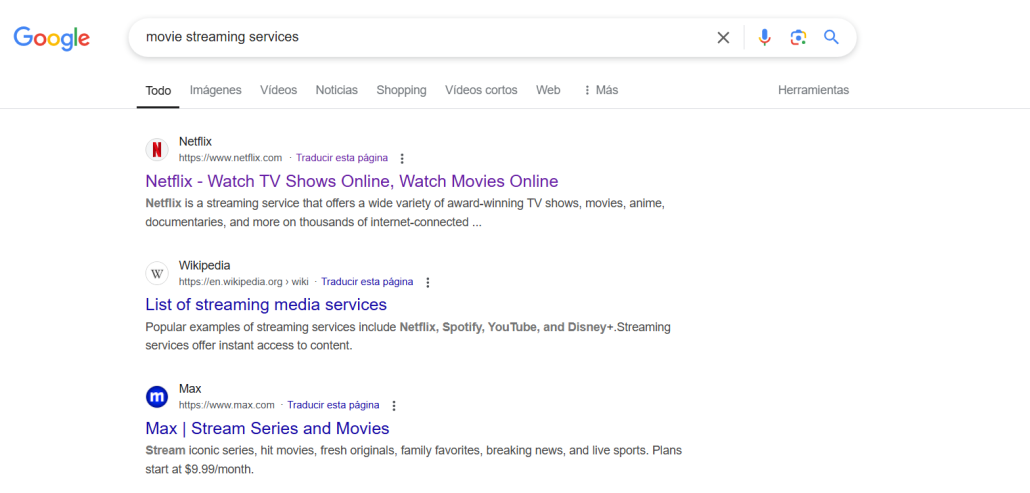1030x493 pixels.
Task: Open the three-dot menu beside Max result
Action: click(394, 405)
